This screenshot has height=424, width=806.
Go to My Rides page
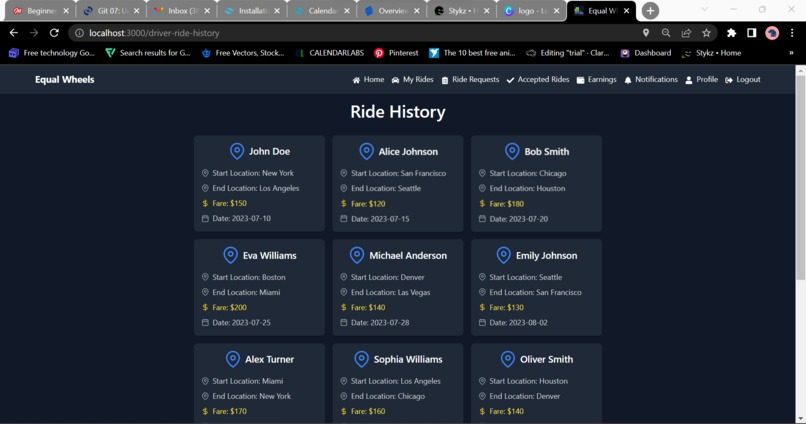pos(412,80)
